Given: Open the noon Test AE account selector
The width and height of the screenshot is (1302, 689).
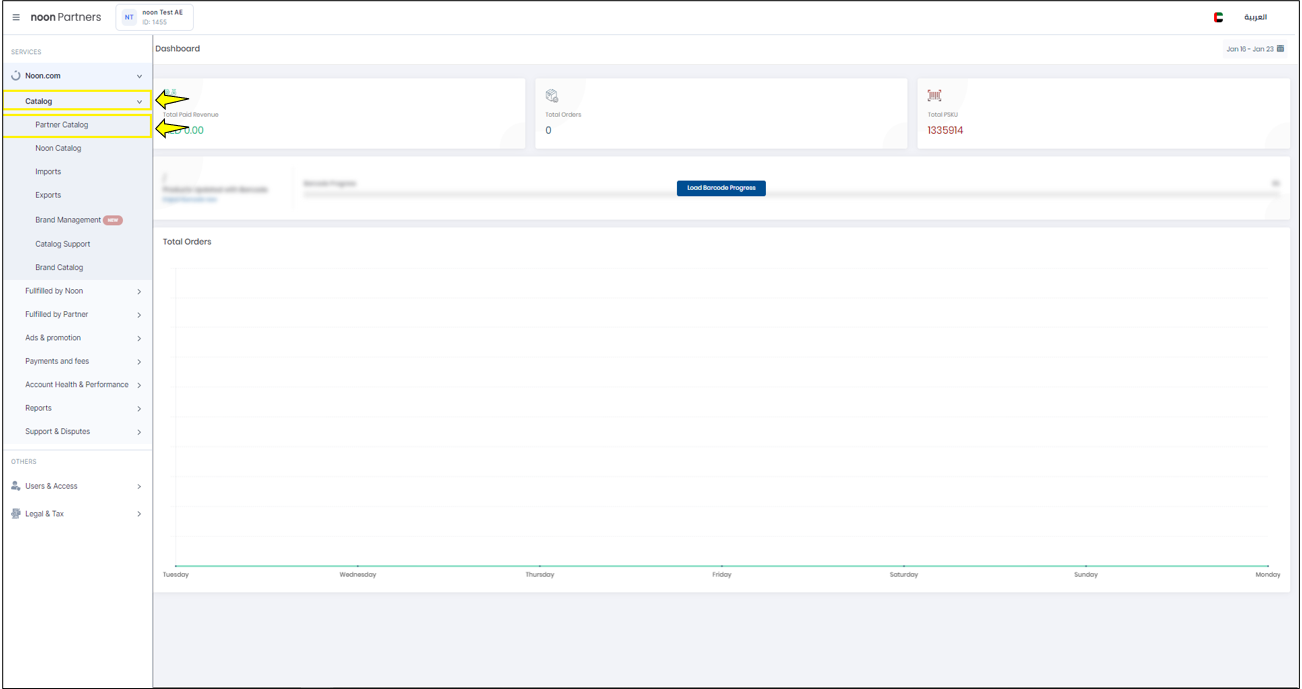Looking at the screenshot, I should coord(162,17).
